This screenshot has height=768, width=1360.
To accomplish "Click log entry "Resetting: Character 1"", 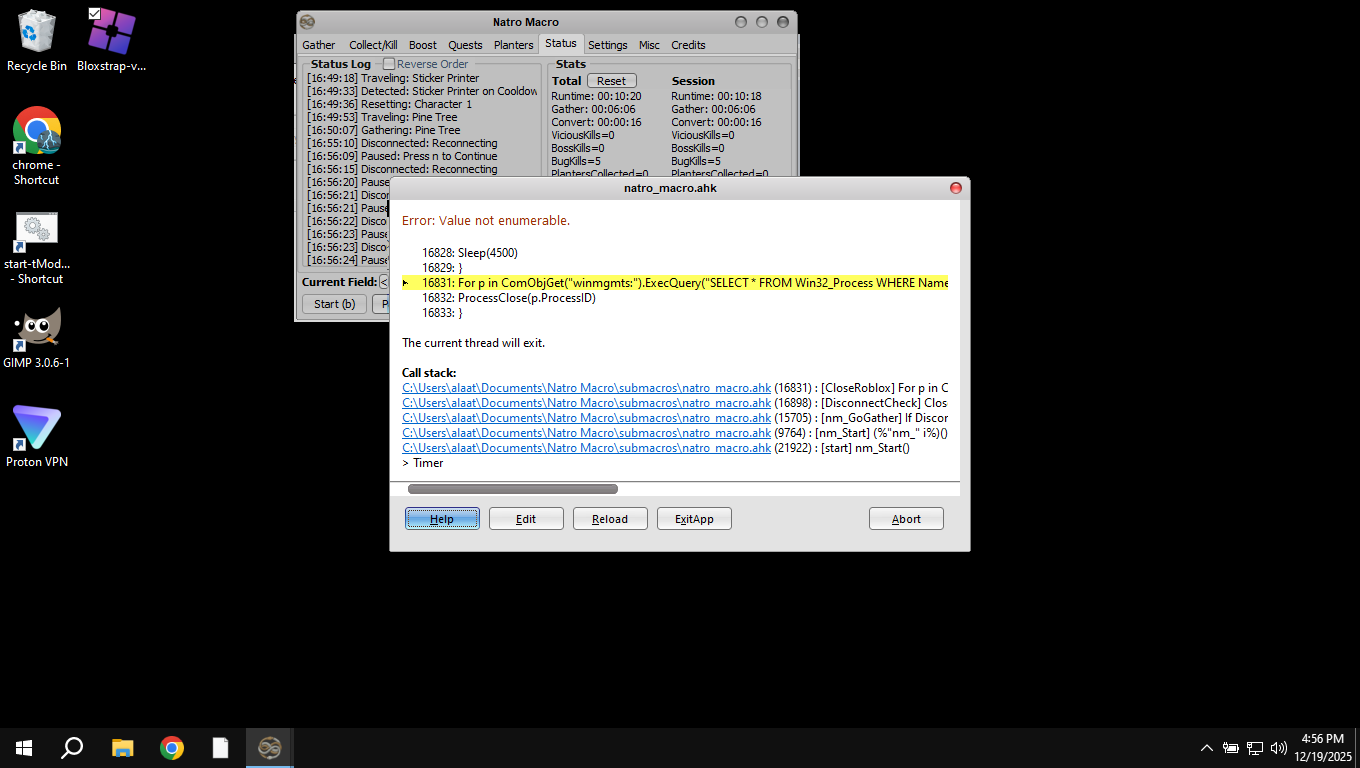I will tap(390, 104).
